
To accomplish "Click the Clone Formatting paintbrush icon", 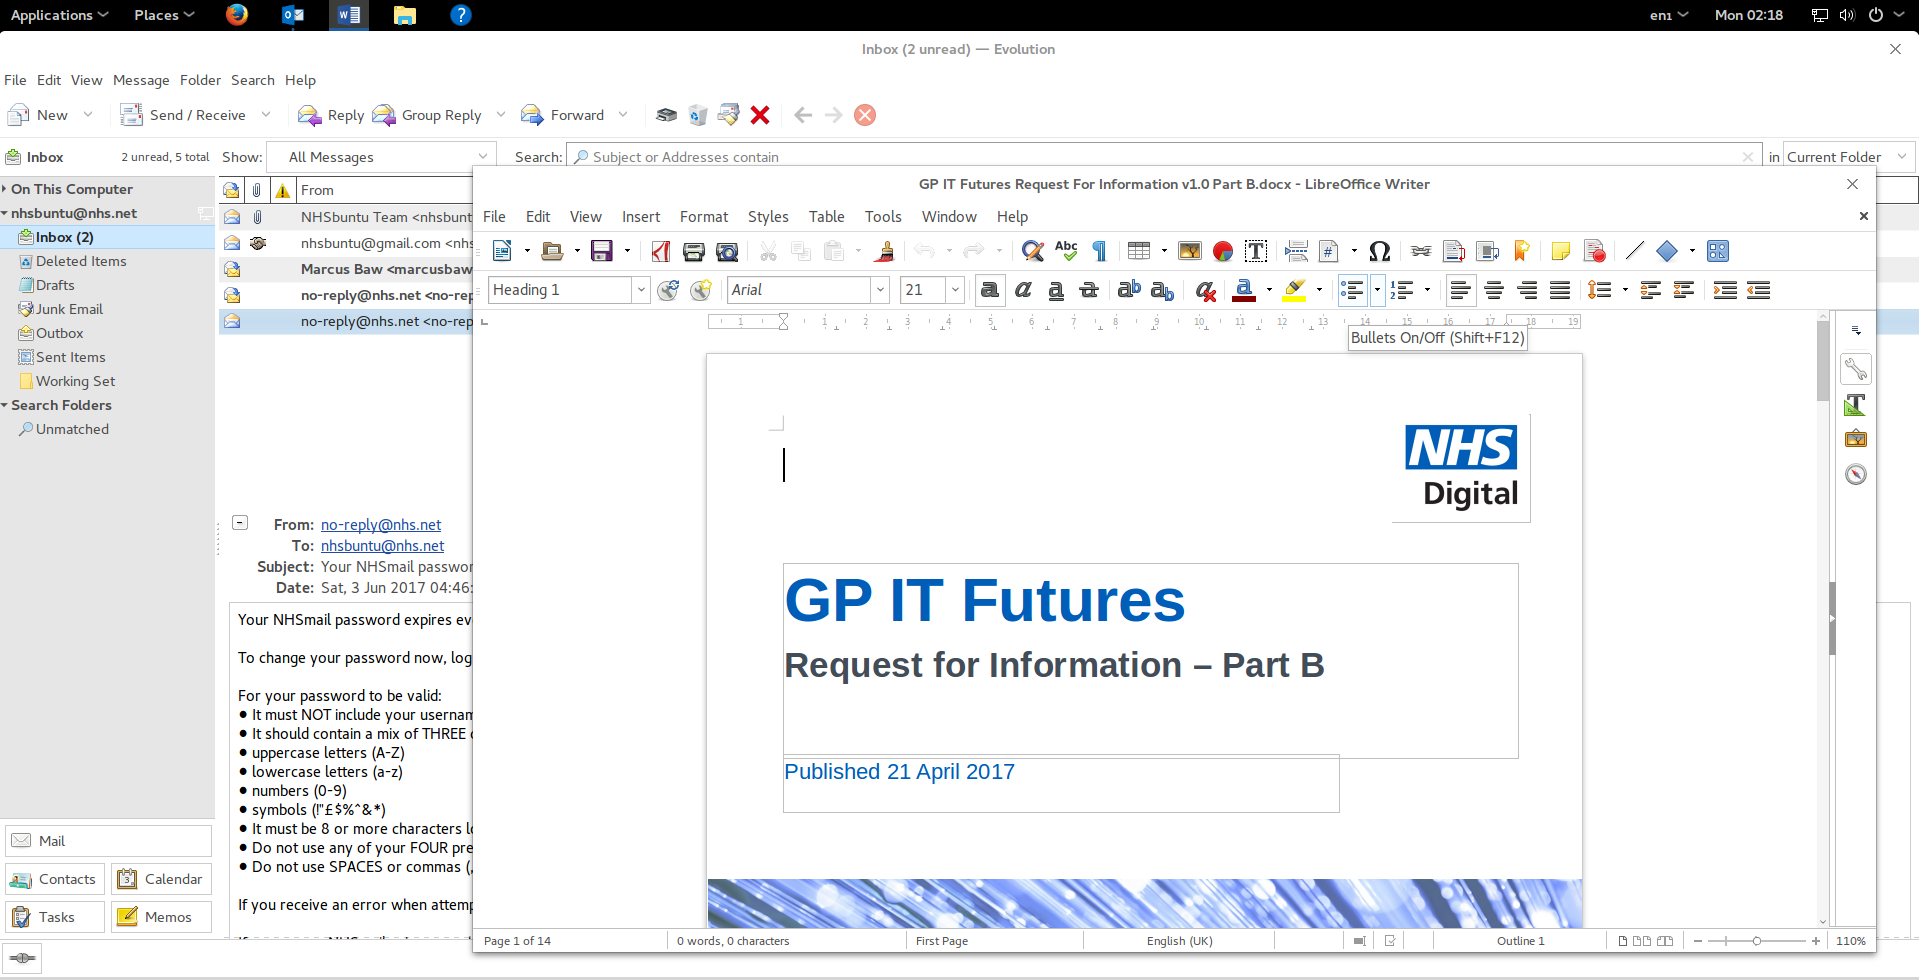I will (x=884, y=251).
